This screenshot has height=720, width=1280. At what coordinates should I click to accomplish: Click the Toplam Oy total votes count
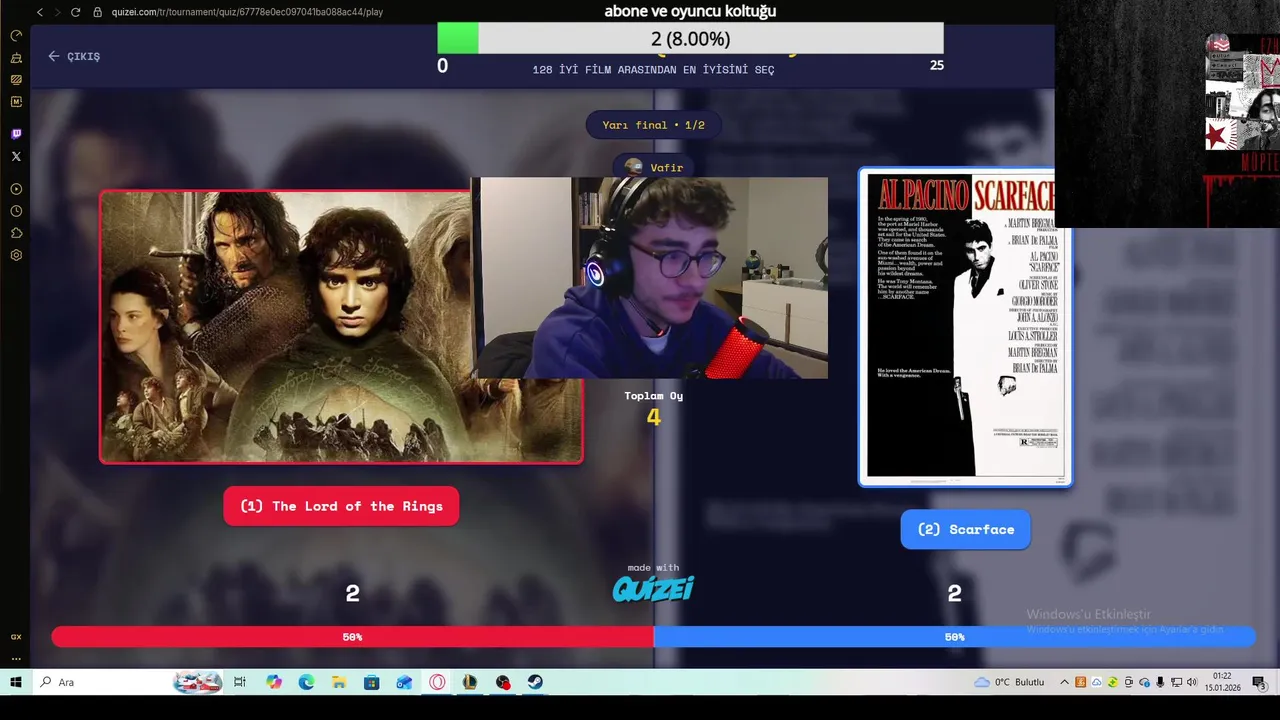click(x=653, y=417)
